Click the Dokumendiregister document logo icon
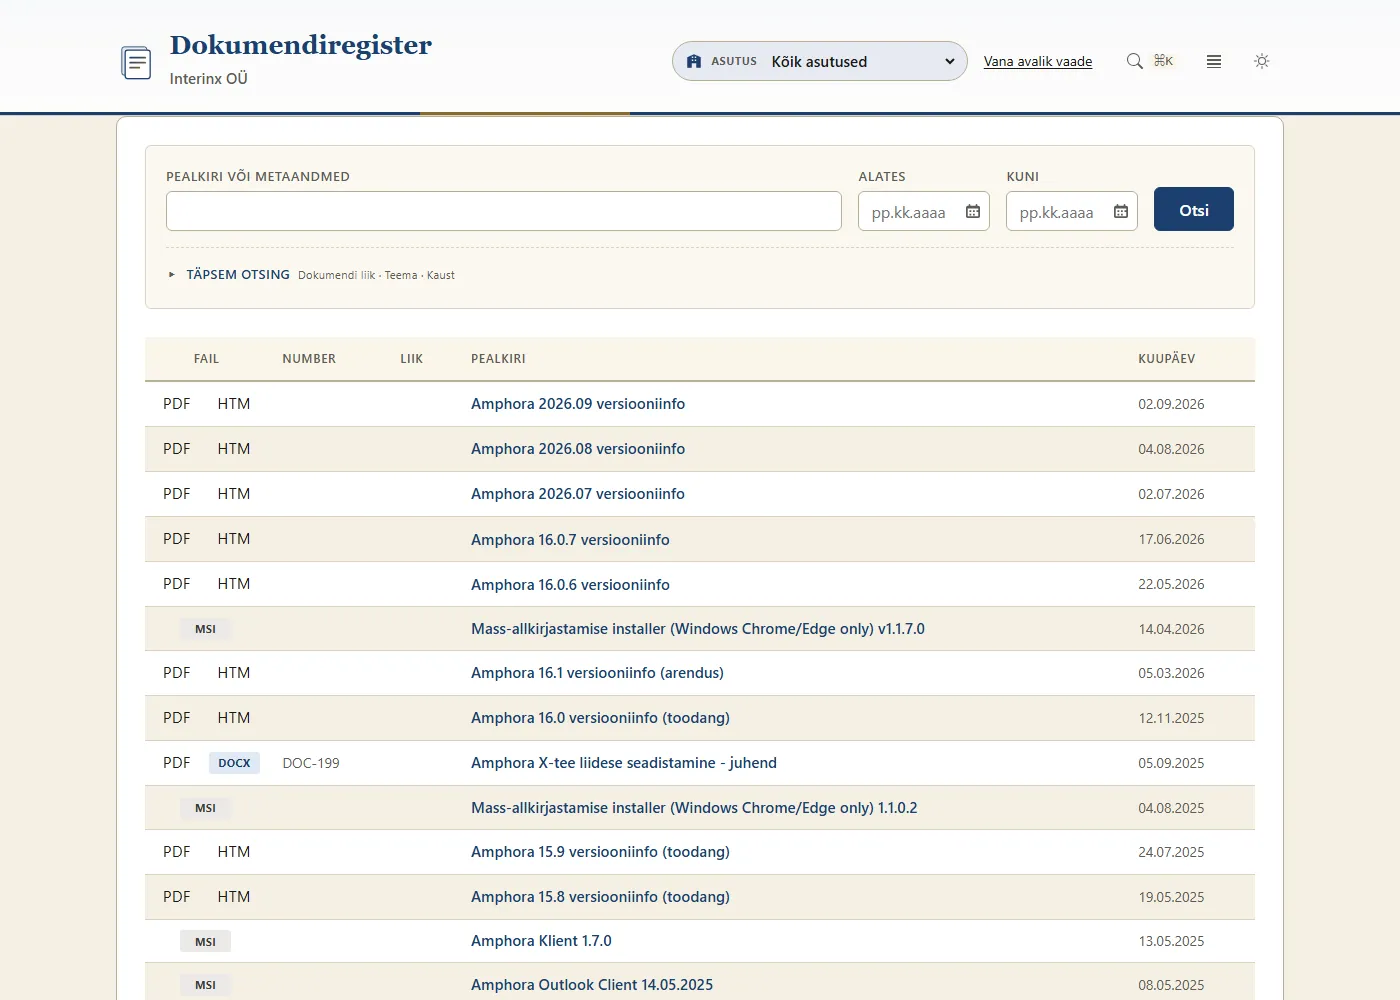 tap(136, 63)
